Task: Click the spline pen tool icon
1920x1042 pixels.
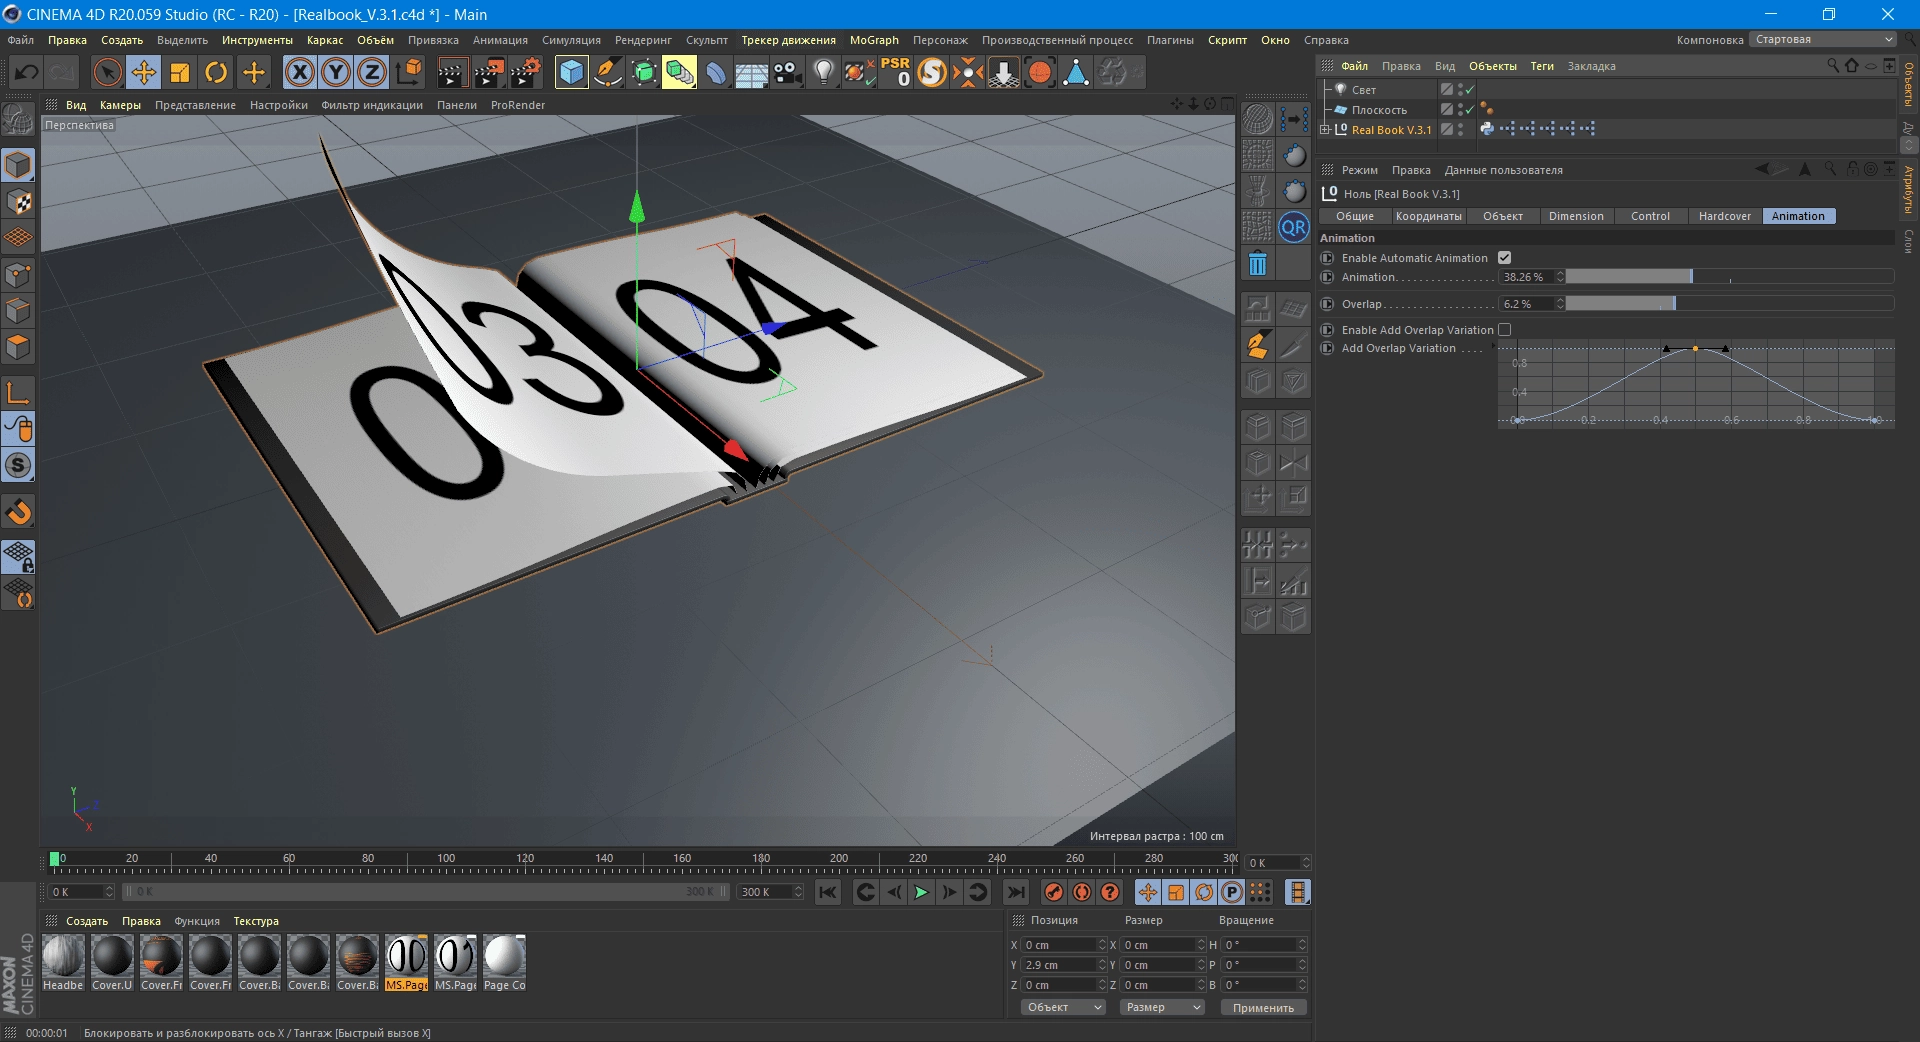Action: click(608, 72)
